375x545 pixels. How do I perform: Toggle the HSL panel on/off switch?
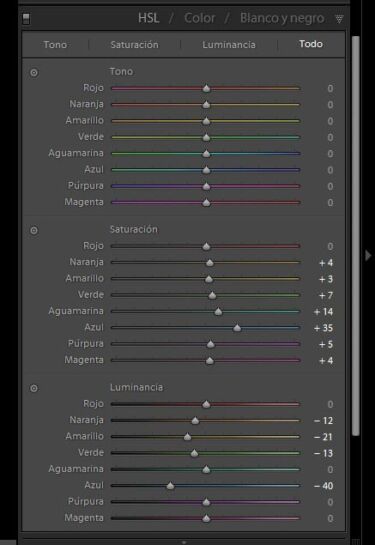(x=26, y=18)
